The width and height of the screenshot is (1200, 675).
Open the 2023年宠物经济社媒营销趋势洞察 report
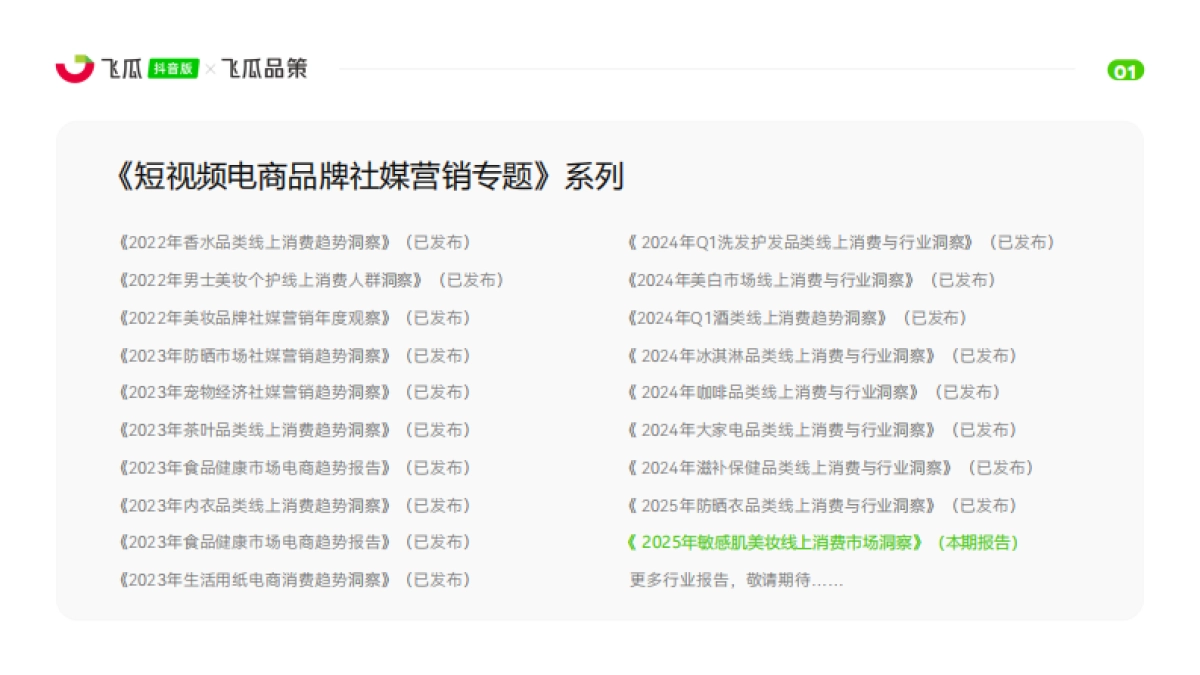pyautogui.click(x=253, y=393)
